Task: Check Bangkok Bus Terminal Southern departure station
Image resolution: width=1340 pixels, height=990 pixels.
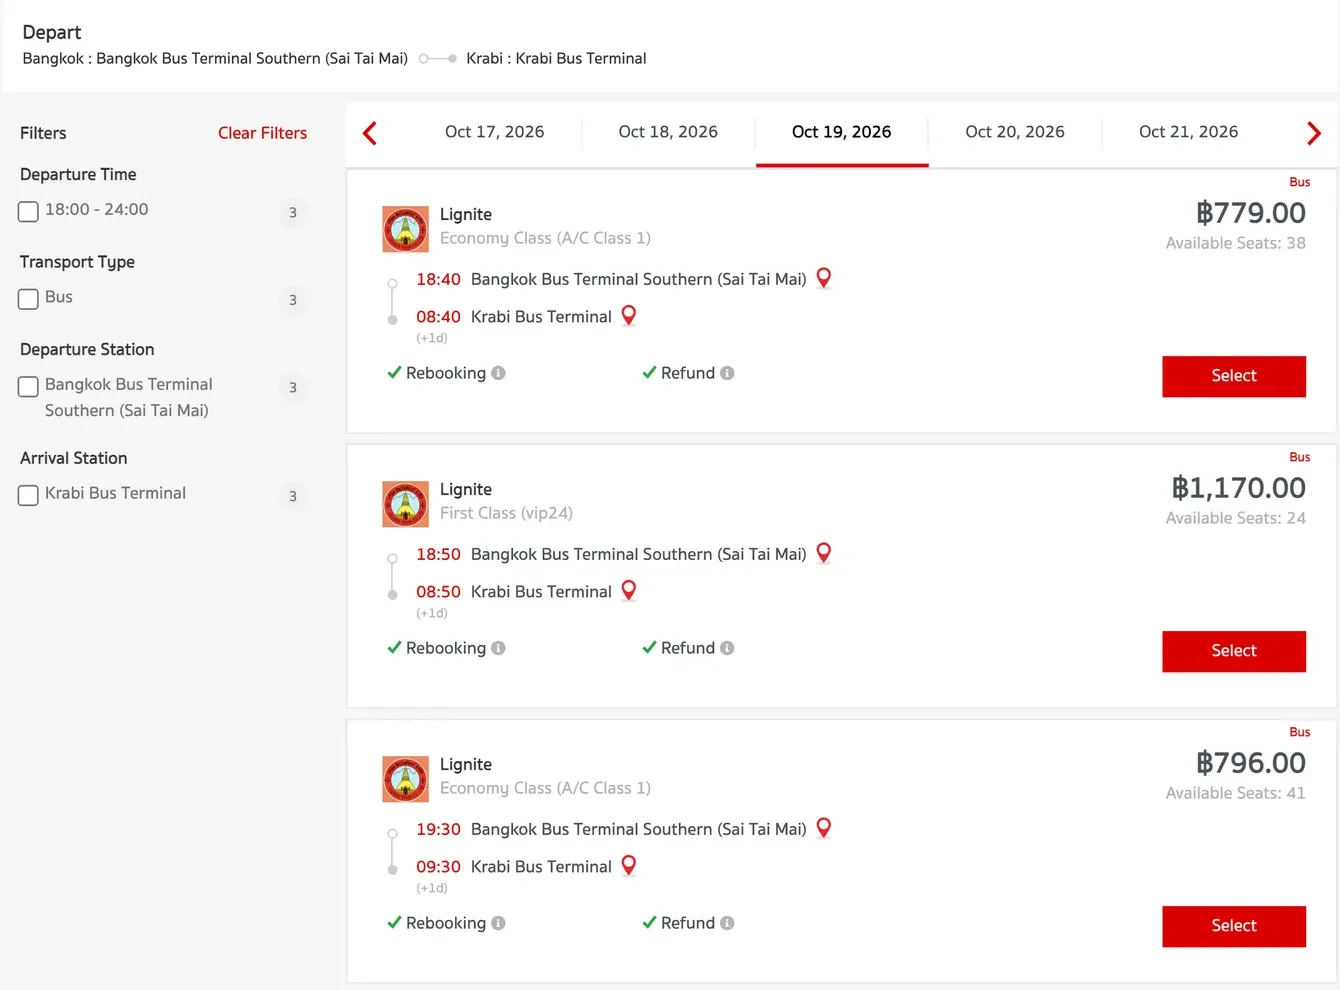Action: tap(28, 386)
